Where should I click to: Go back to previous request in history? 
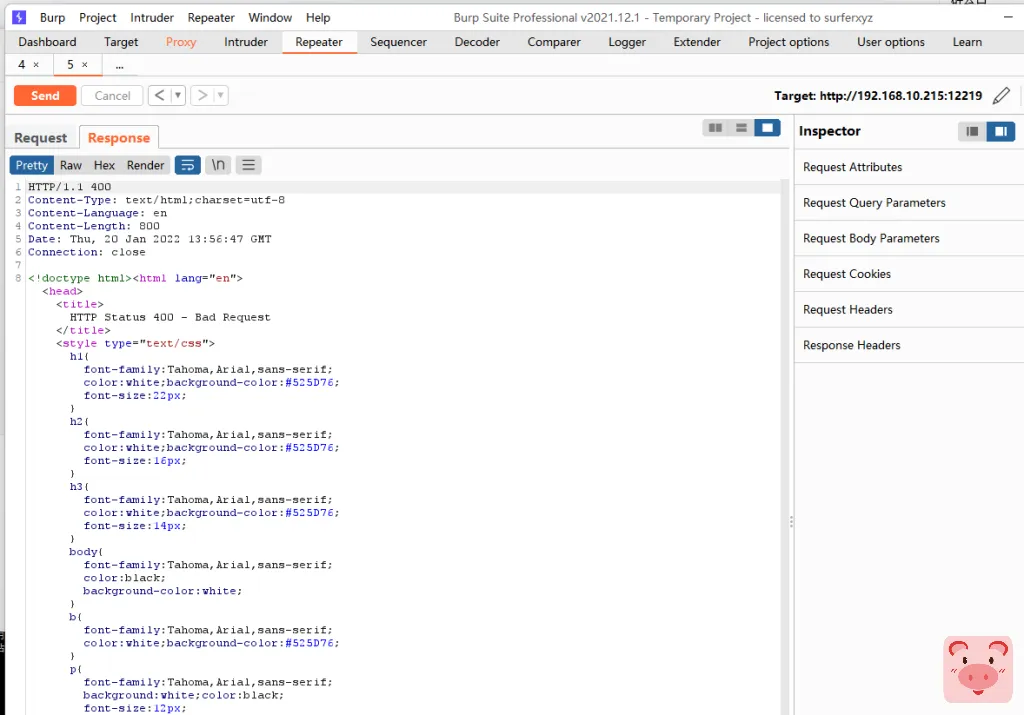pos(159,96)
